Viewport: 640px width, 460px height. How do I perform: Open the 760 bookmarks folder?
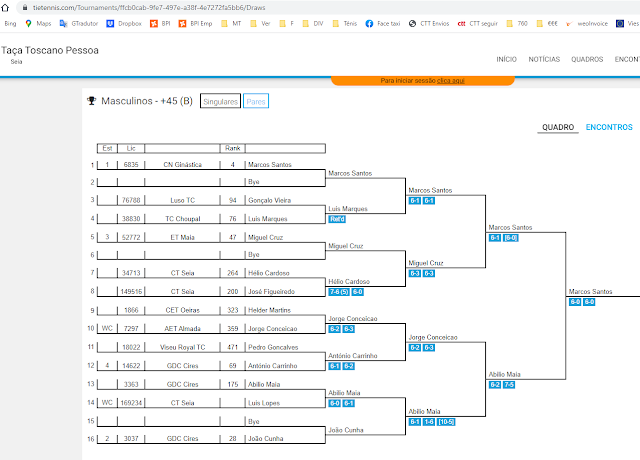pyautogui.click(x=517, y=24)
